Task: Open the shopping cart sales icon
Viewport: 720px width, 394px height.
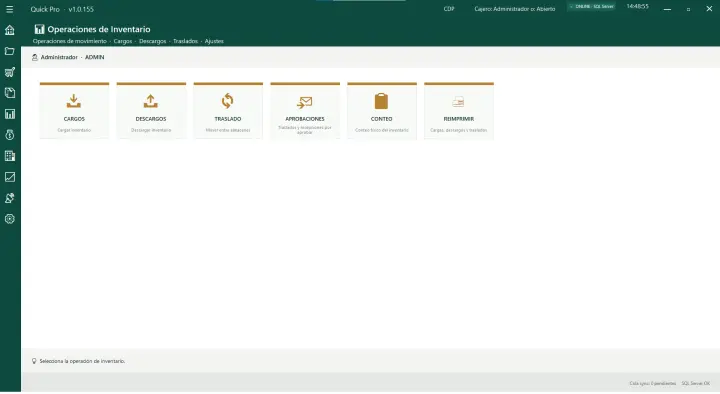Action: pyautogui.click(x=10, y=72)
